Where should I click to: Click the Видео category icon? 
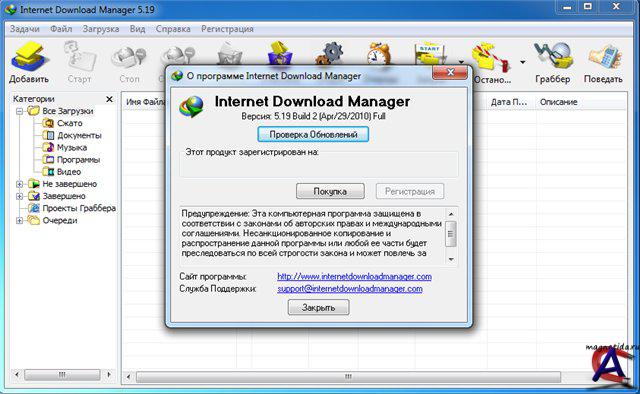point(49,172)
